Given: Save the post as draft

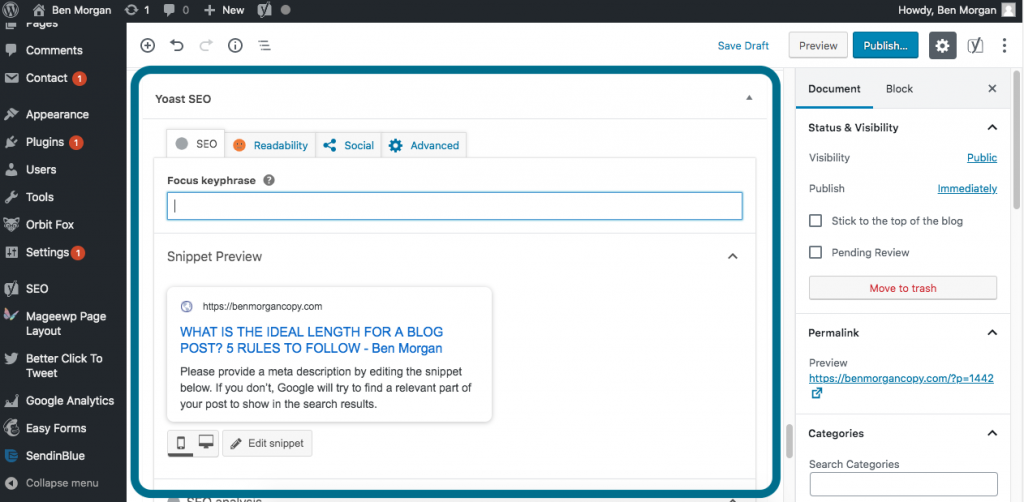Looking at the screenshot, I should click(x=743, y=46).
